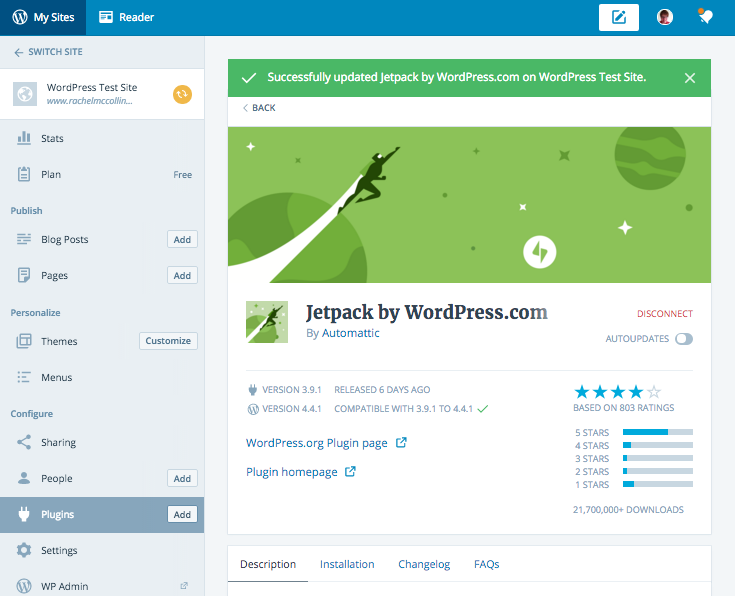
Task: Open the Plugin homepage link
Action: [x=292, y=472]
